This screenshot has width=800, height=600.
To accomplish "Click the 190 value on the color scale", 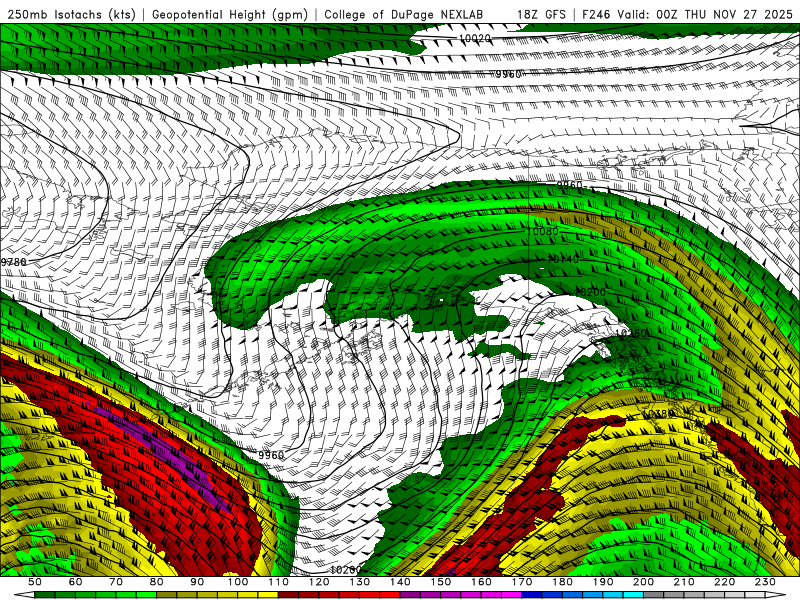I will 603,582.
